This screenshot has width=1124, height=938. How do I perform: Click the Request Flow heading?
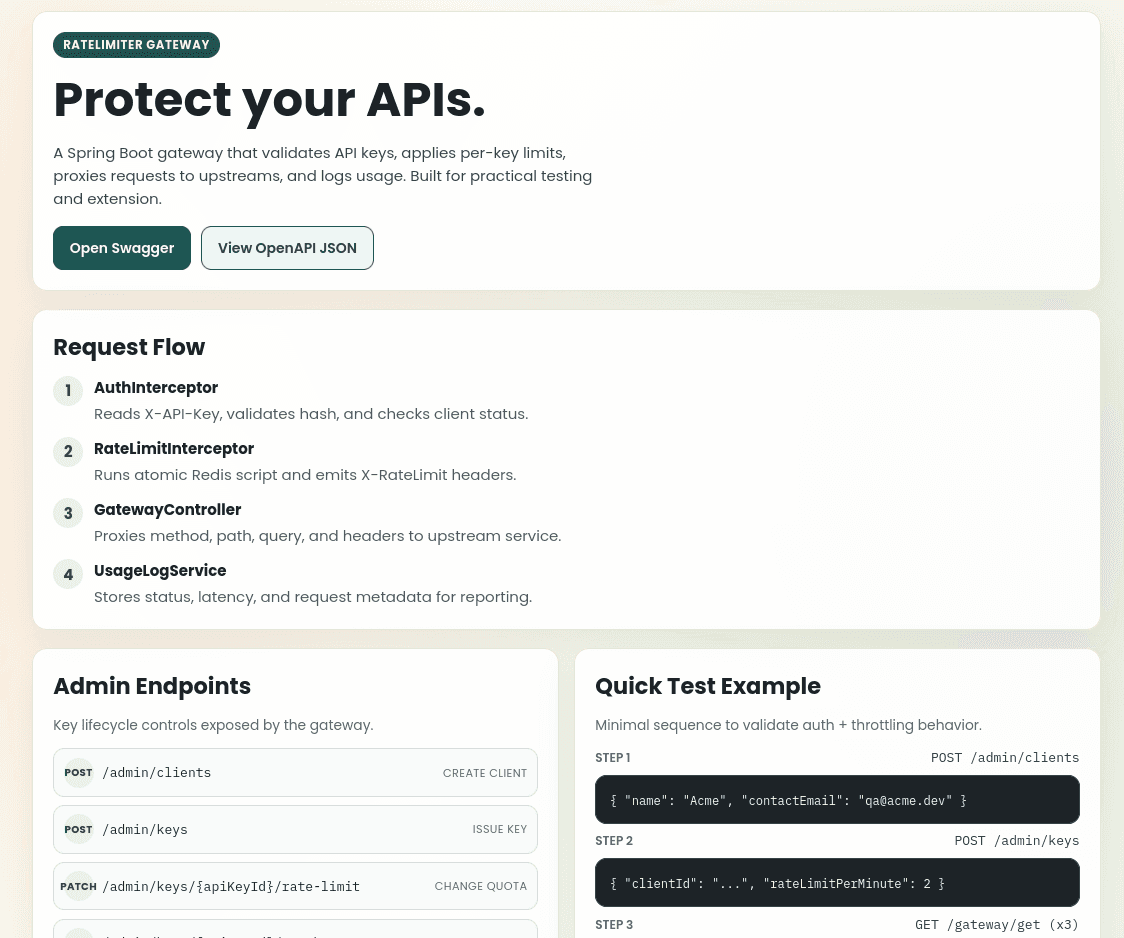tap(129, 347)
